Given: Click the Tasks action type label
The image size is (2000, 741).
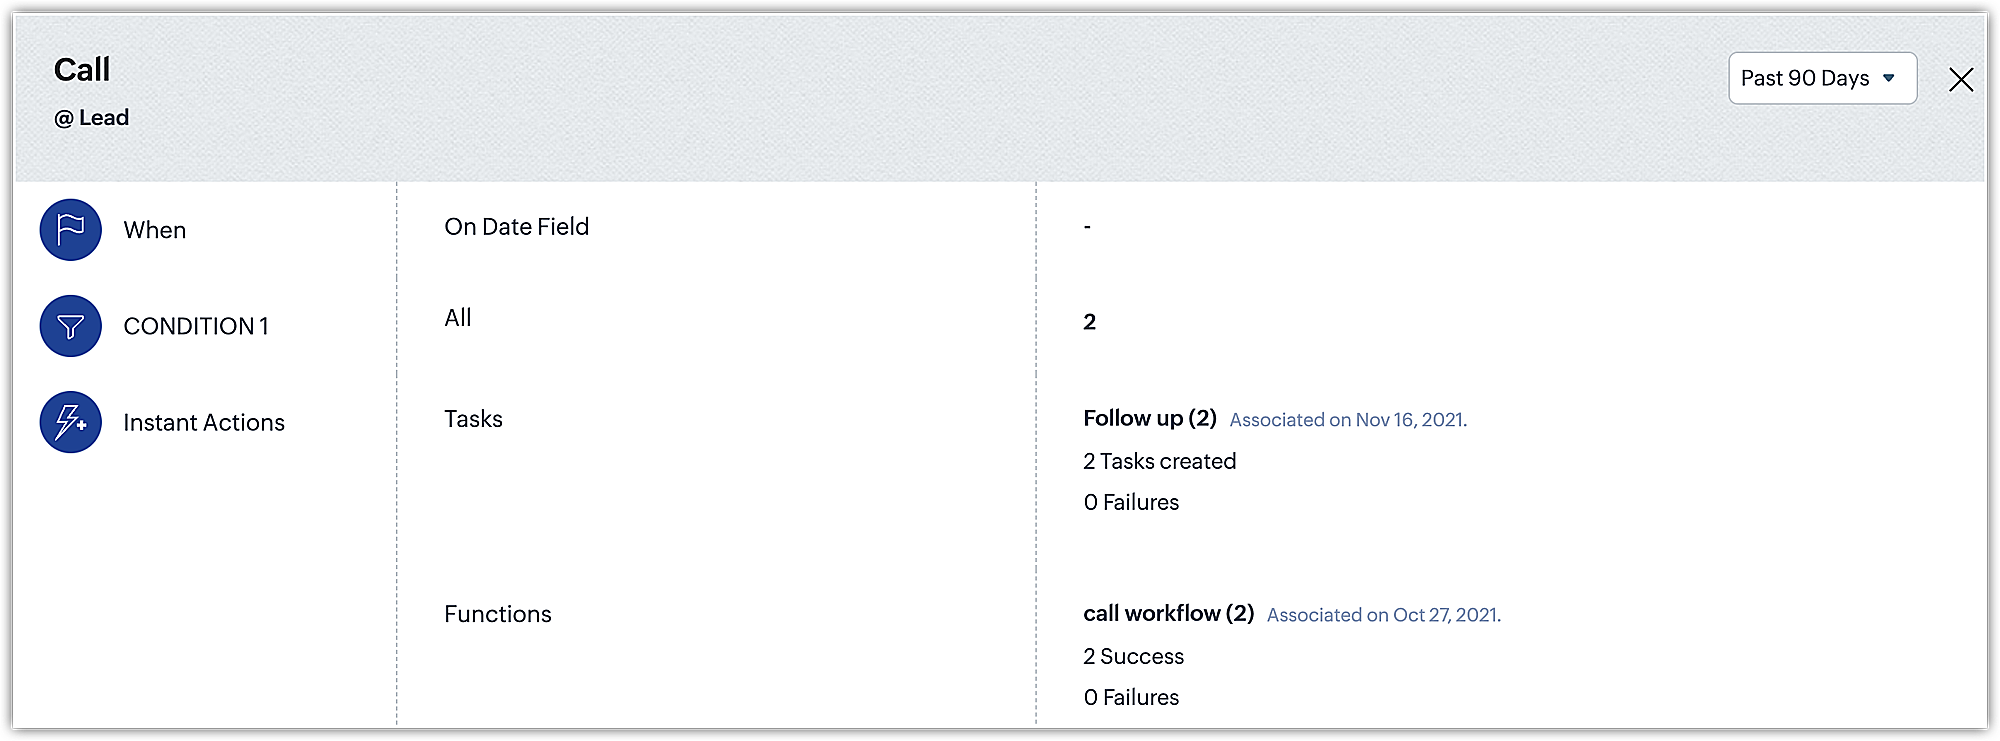Looking at the screenshot, I should click(473, 419).
